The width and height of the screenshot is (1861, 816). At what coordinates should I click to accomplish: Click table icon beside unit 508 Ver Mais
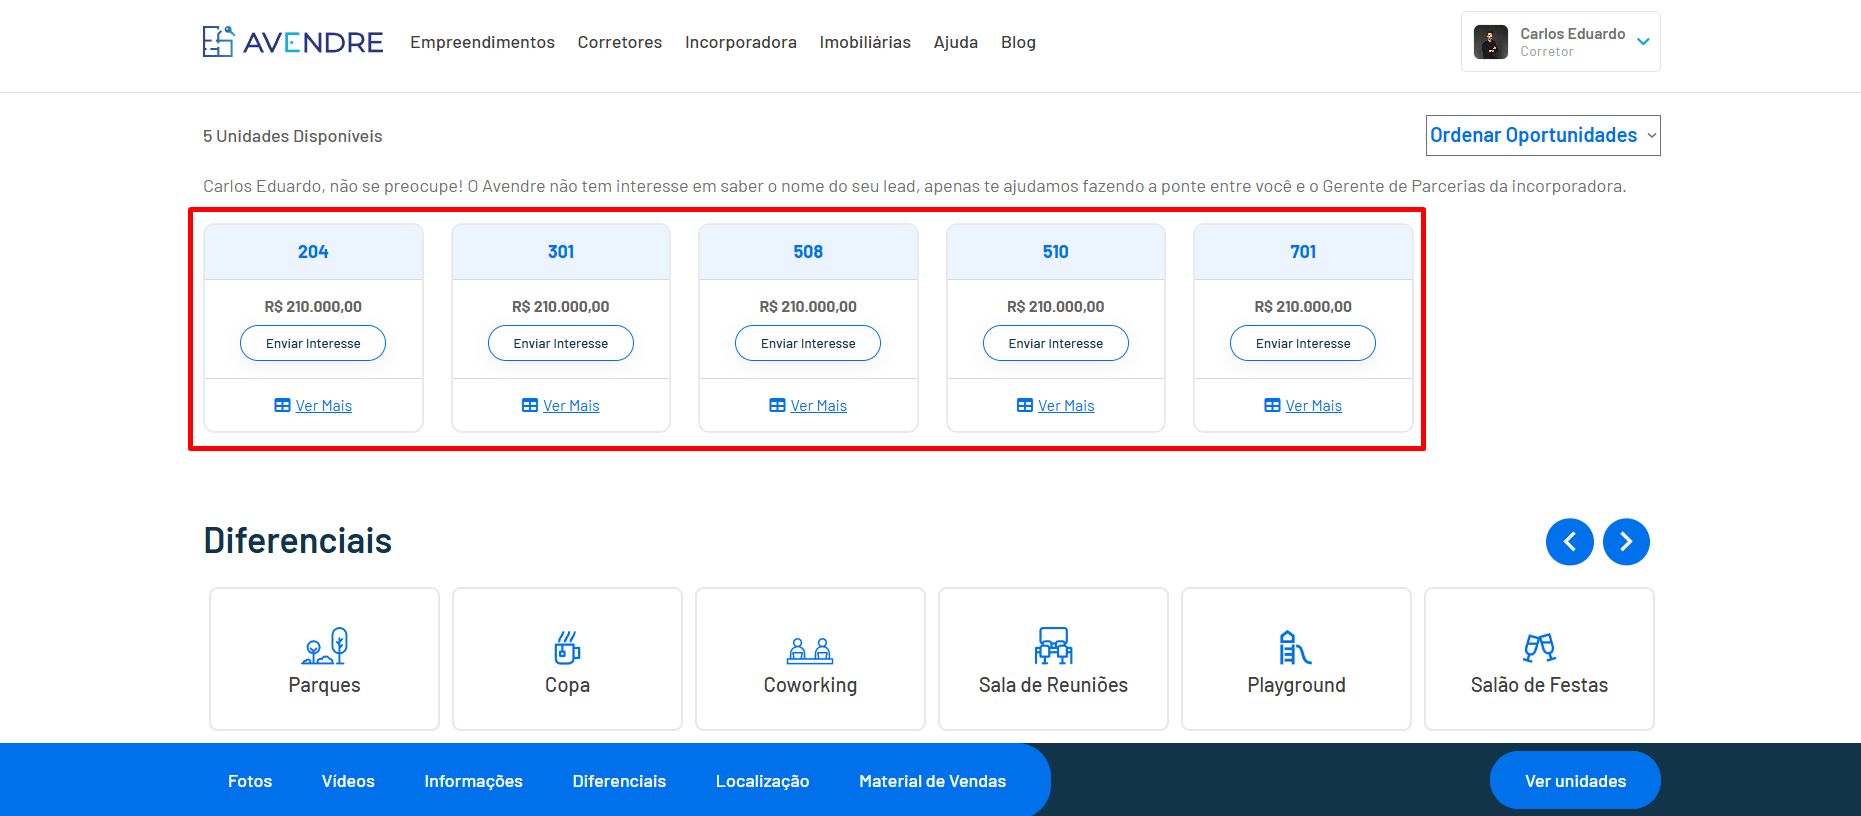[x=777, y=405]
